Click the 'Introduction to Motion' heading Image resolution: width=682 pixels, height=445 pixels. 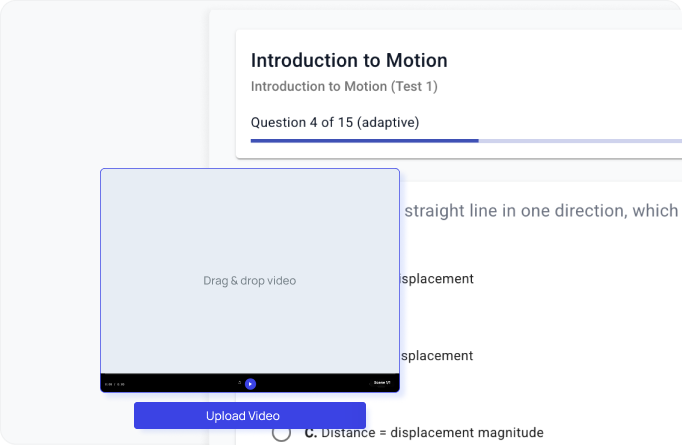[x=349, y=61]
